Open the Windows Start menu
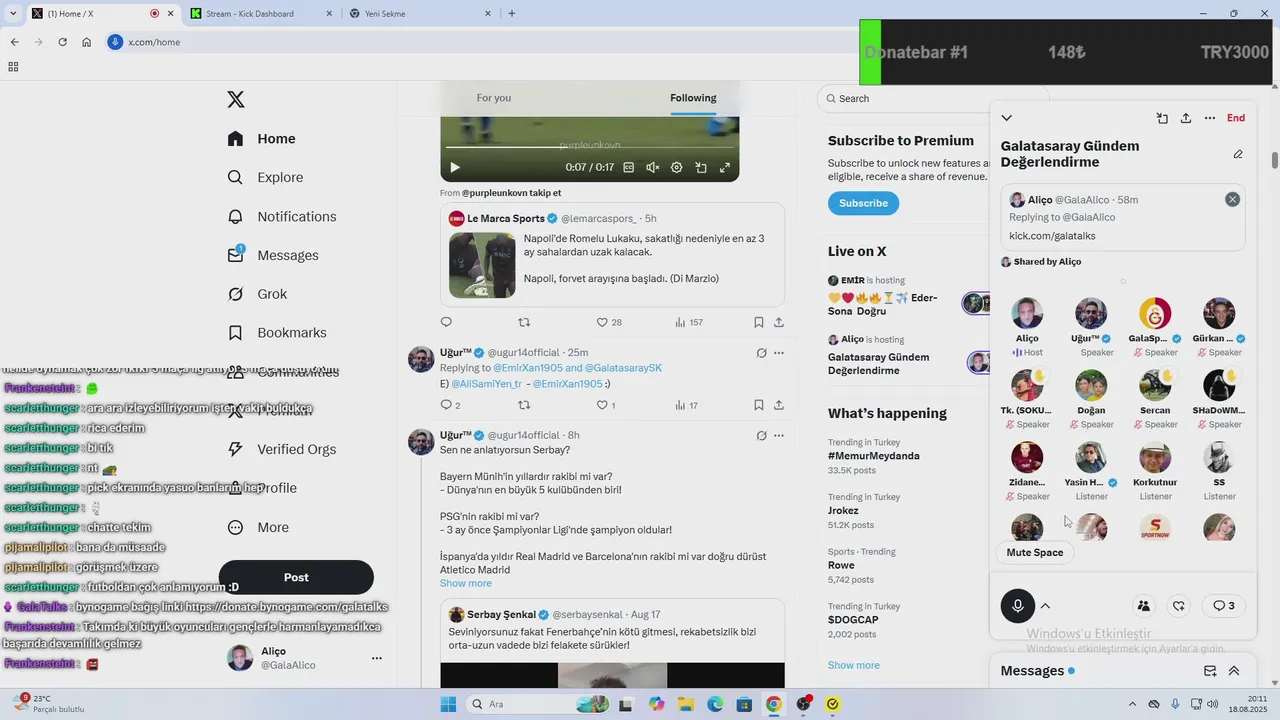Image resolution: width=1280 pixels, height=720 pixels. point(448,704)
